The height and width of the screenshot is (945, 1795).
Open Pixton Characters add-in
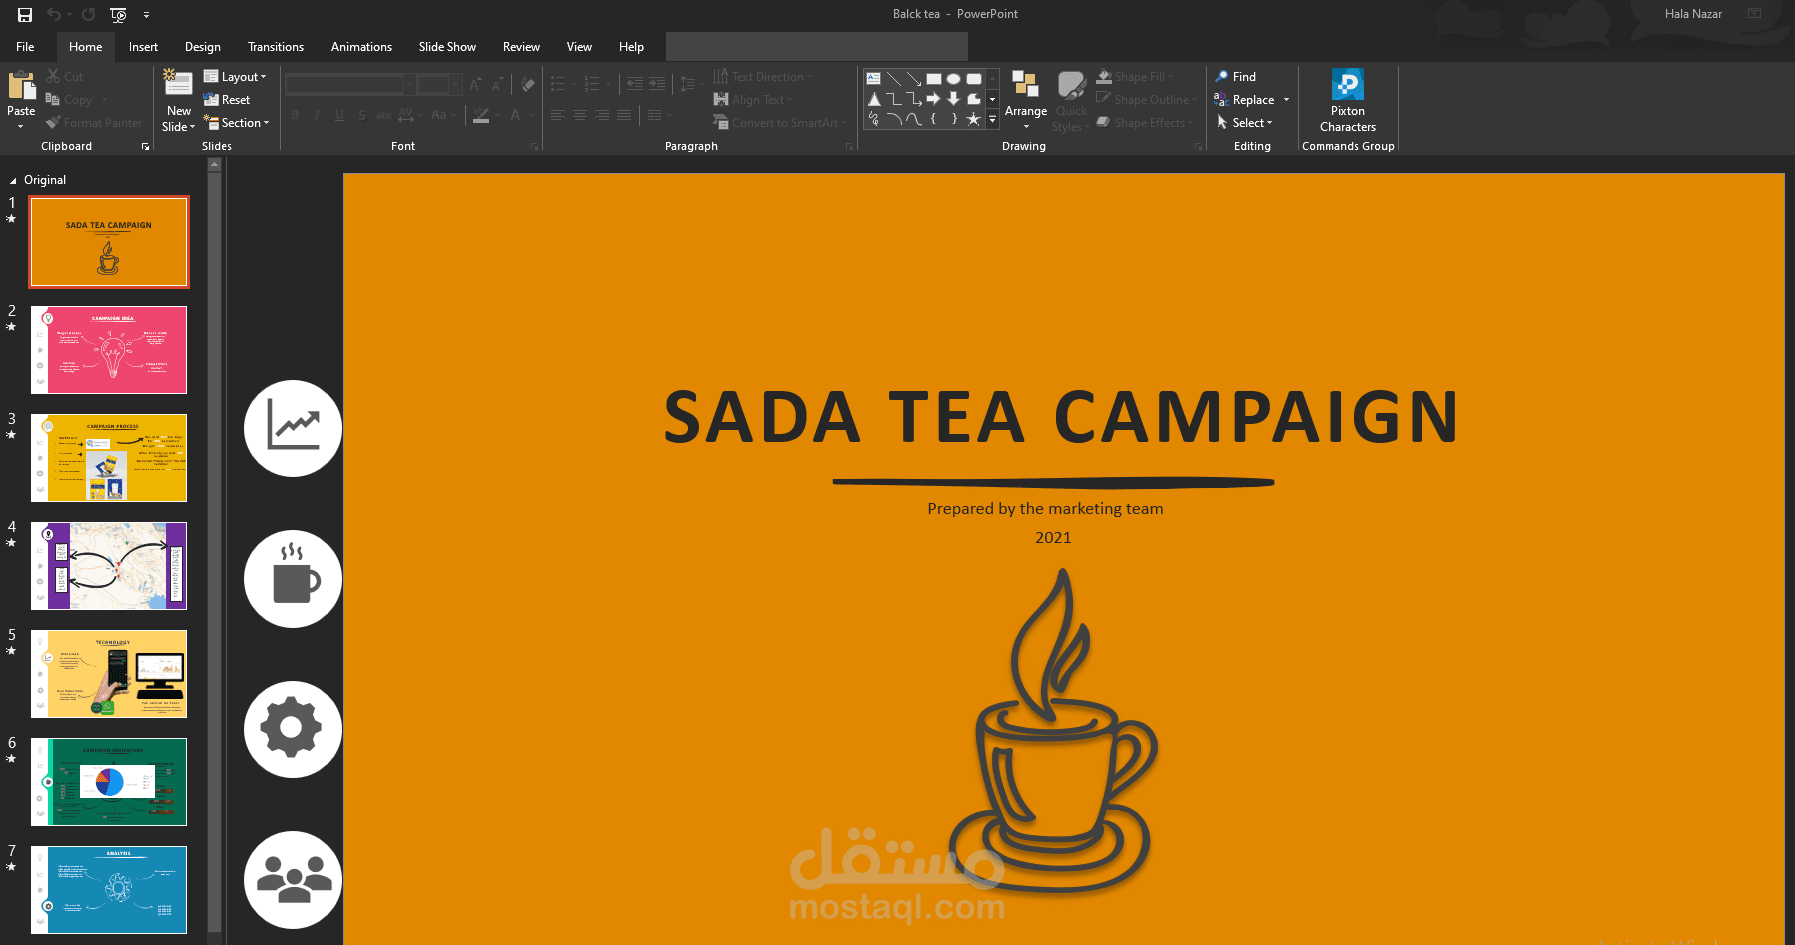point(1347,100)
